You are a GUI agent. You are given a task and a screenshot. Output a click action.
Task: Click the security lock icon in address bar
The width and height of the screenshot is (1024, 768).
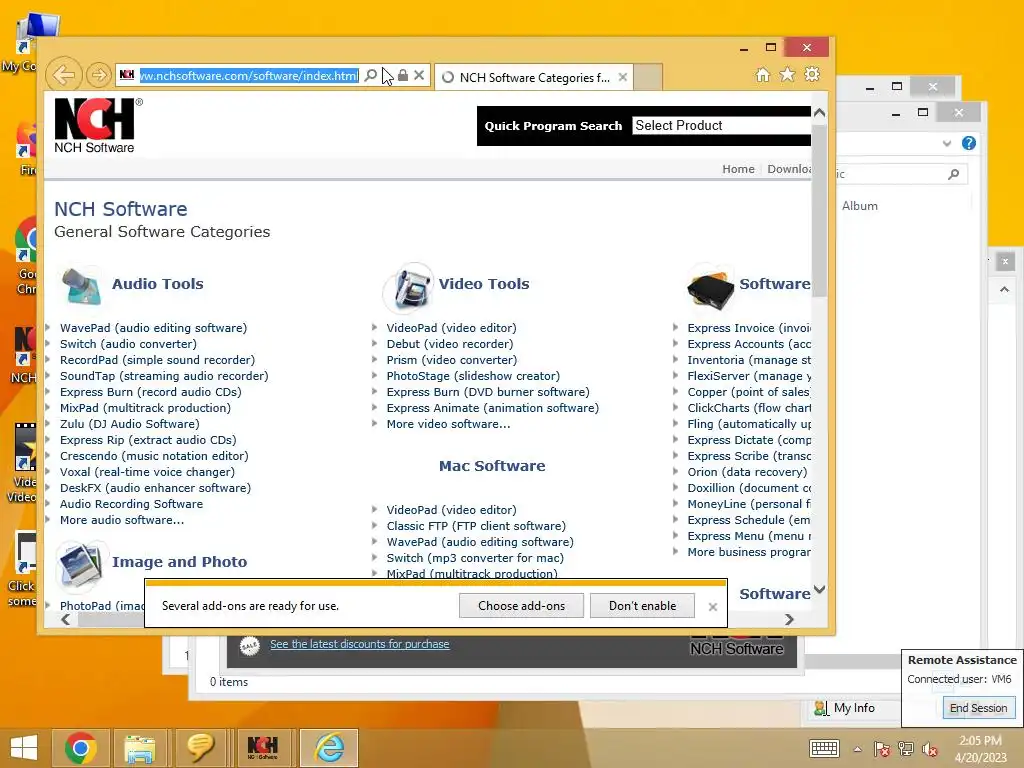point(403,76)
